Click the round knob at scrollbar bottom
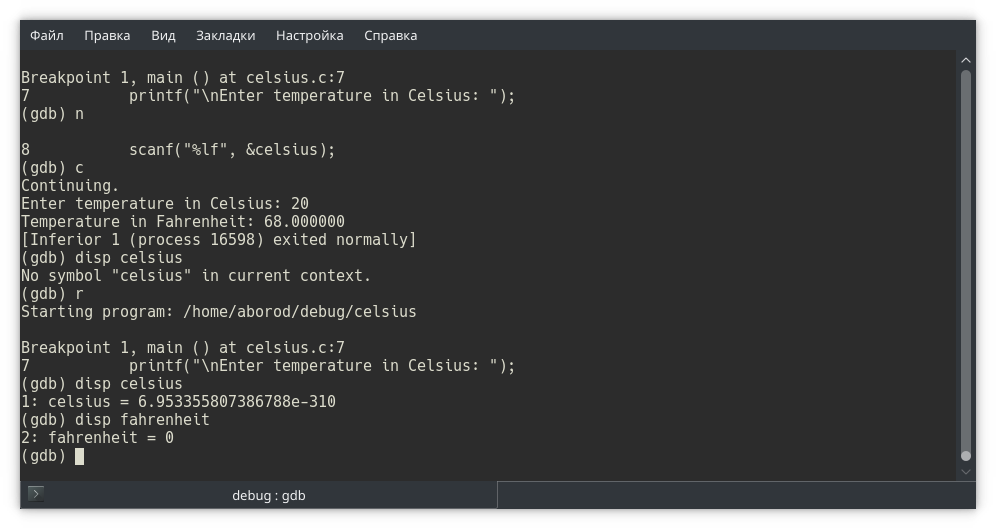Image resolution: width=996 pixels, height=529 pixels. tap(965, 456)
